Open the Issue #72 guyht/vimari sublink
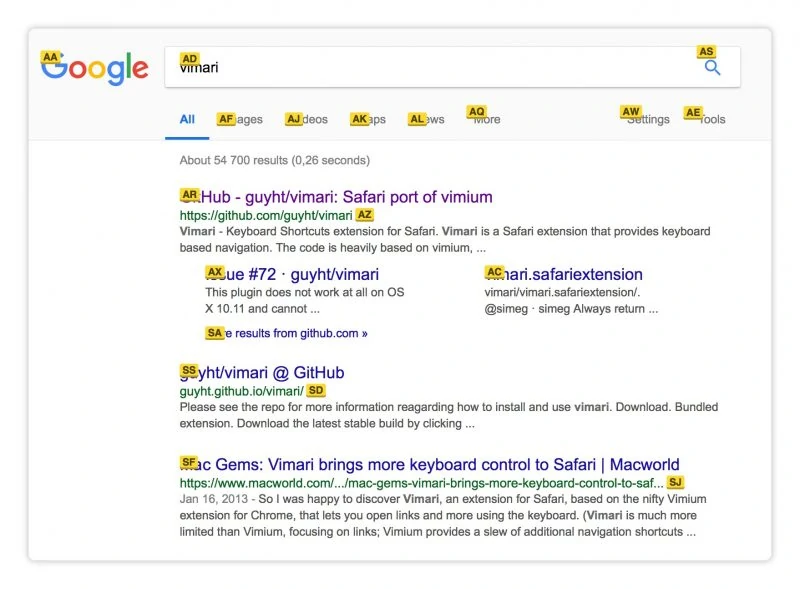The height and width of the screenshot is (589, 800). [292, 275]
